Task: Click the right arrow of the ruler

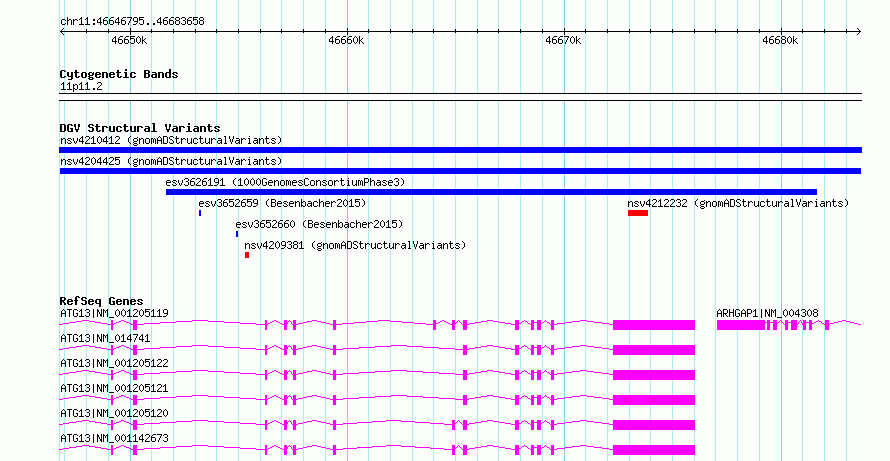Action: click(x=859, y=32)
